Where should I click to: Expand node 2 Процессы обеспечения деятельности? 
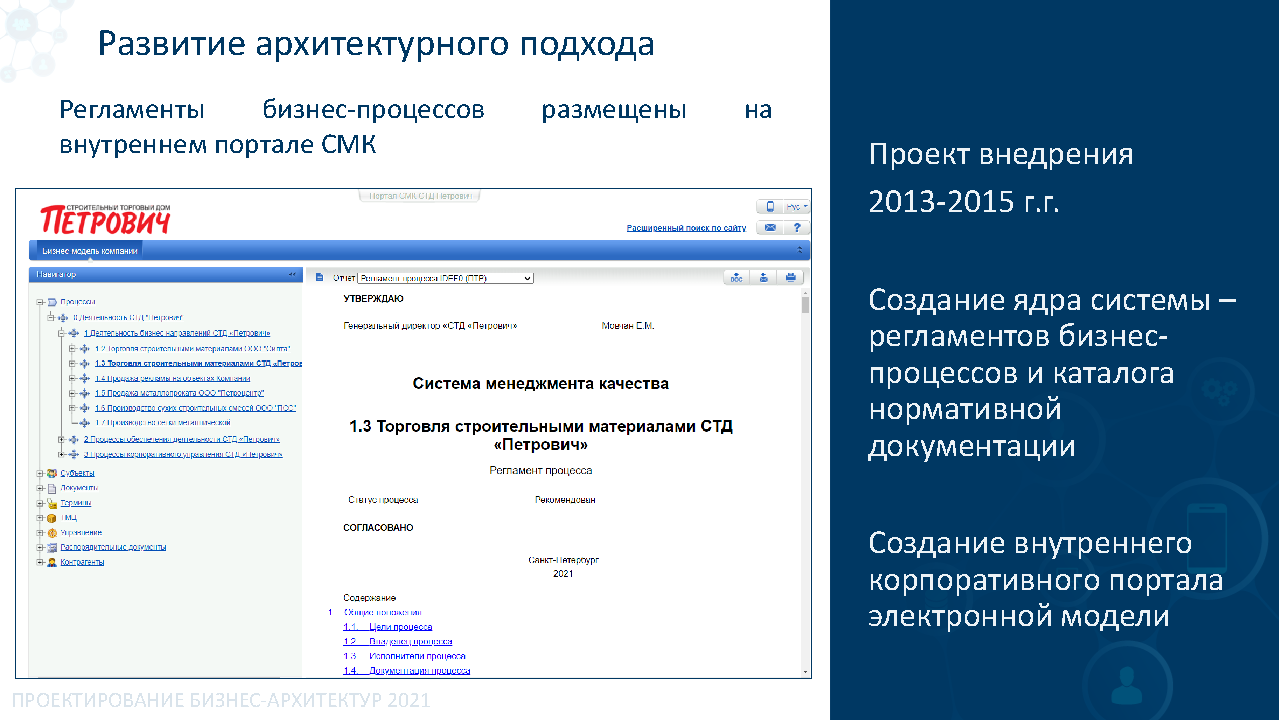coord(62,439)
